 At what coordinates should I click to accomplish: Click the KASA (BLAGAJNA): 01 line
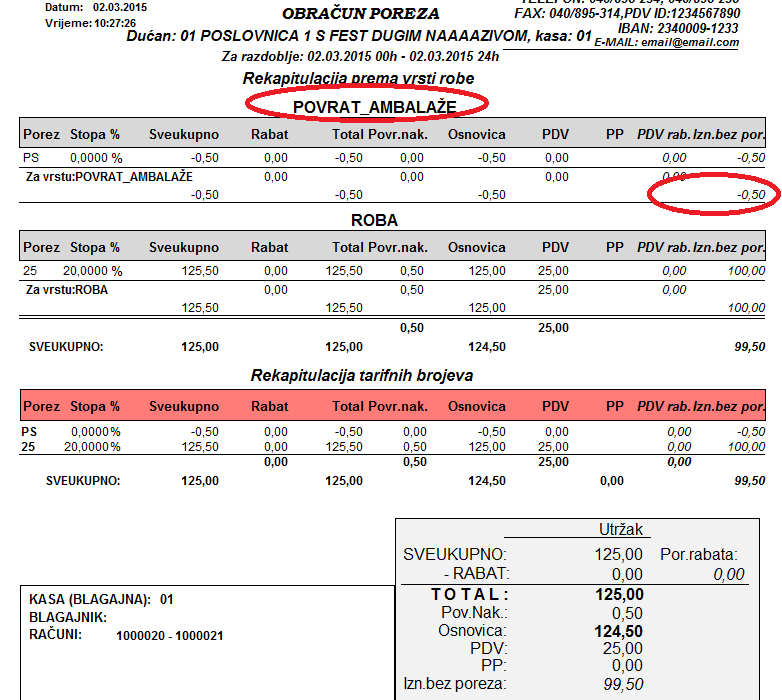tap(101, 599)
